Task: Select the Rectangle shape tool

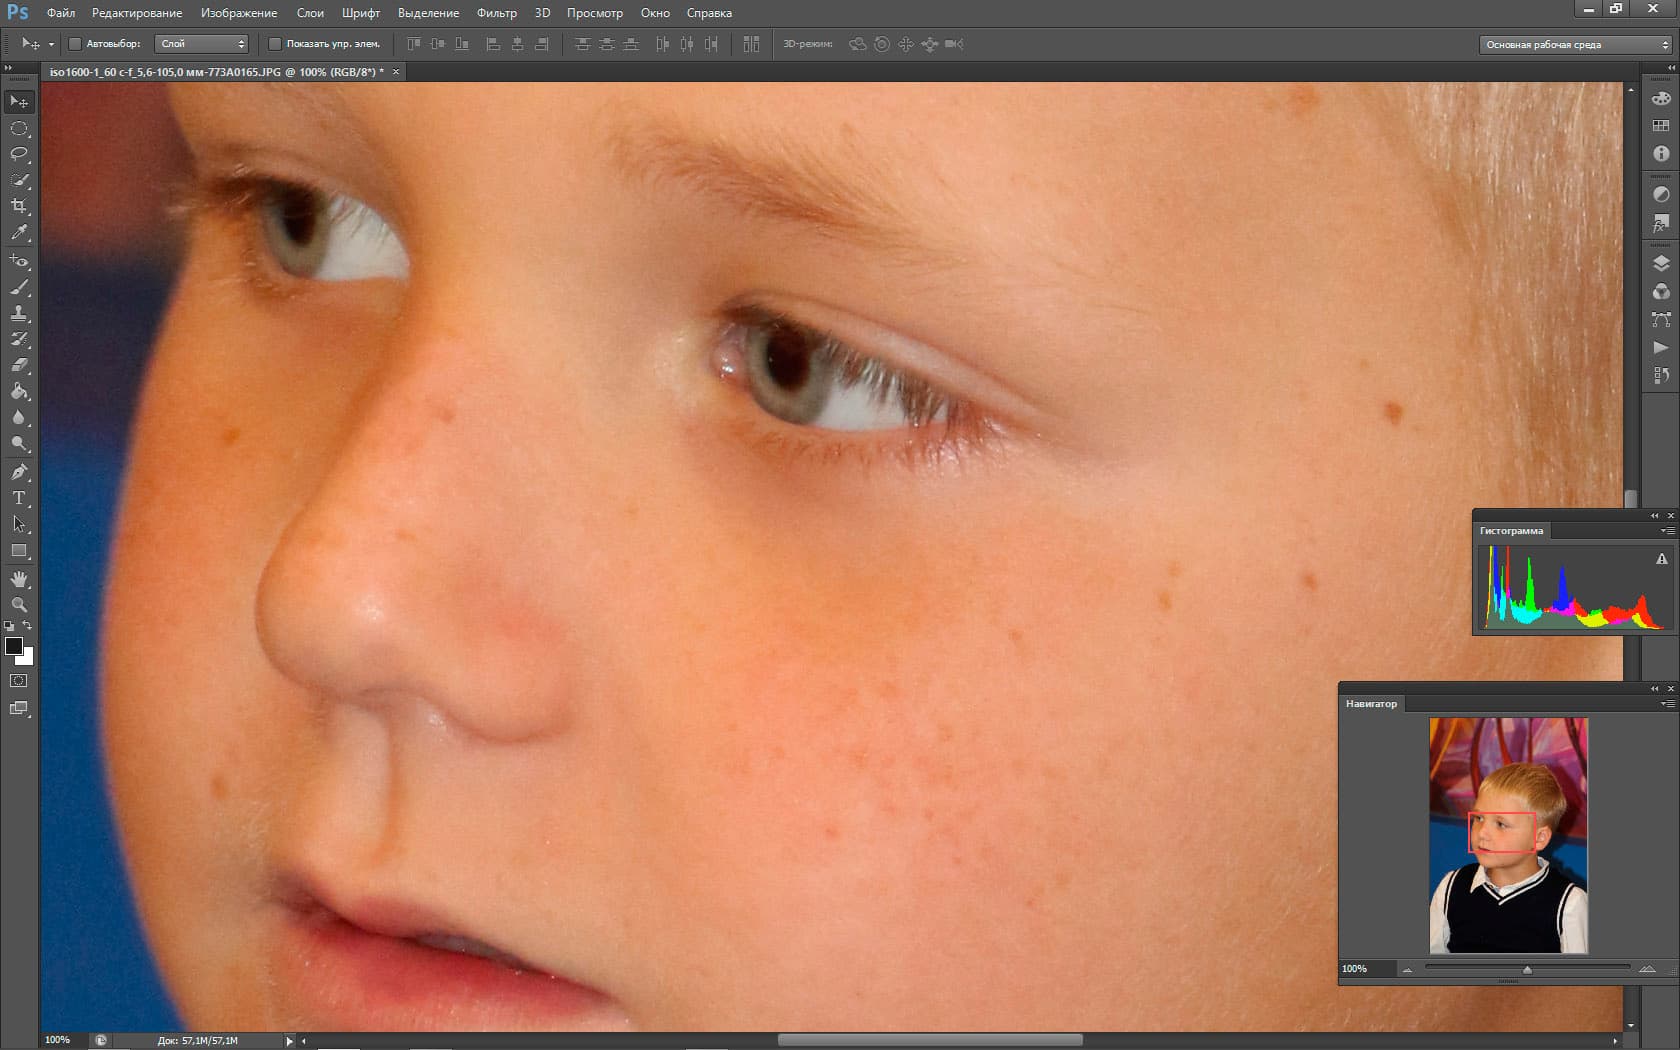Action: pos(19,550)
